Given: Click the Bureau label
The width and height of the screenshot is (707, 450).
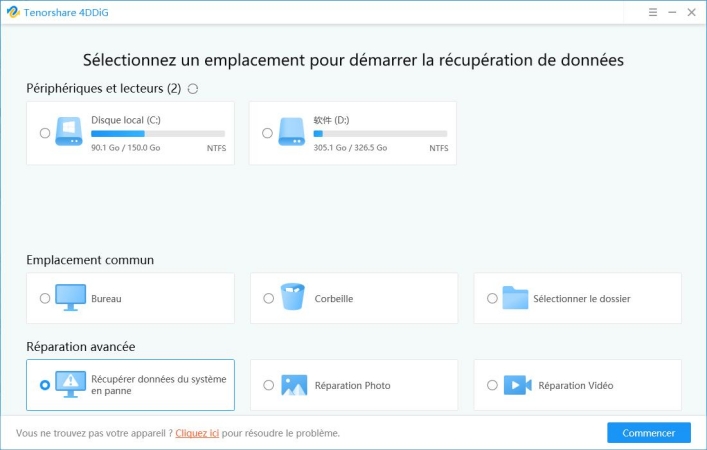Looking at the screenshot, I should tap(106, 298).
